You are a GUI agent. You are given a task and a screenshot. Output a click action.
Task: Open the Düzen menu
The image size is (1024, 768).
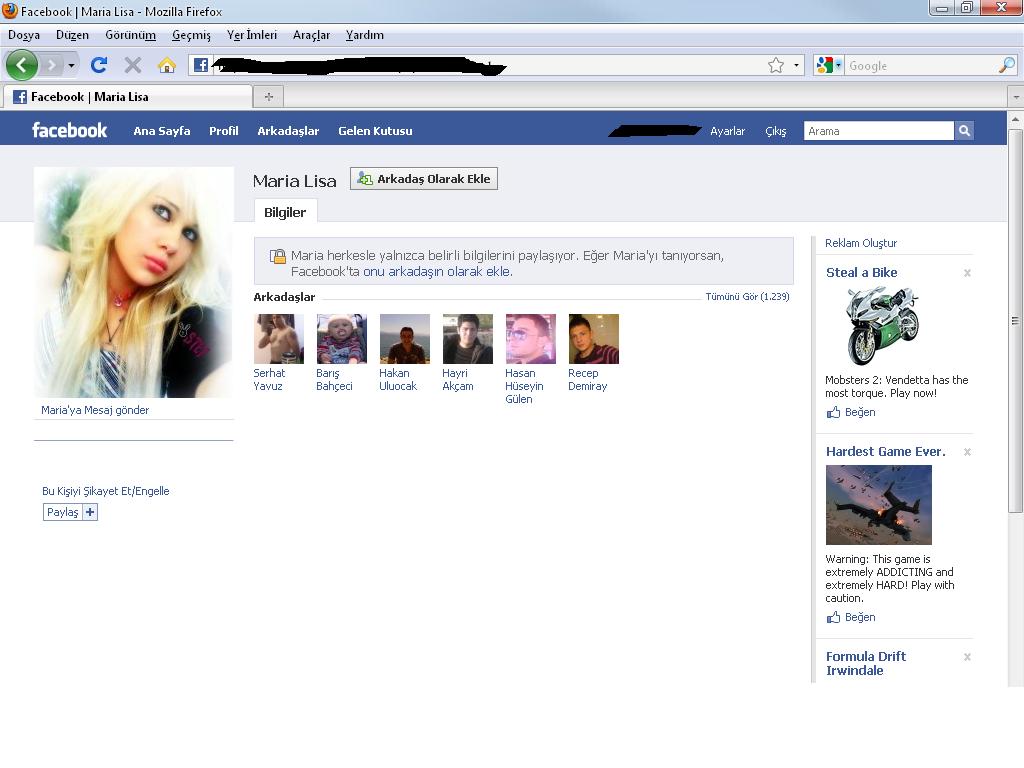pos(72,35)
